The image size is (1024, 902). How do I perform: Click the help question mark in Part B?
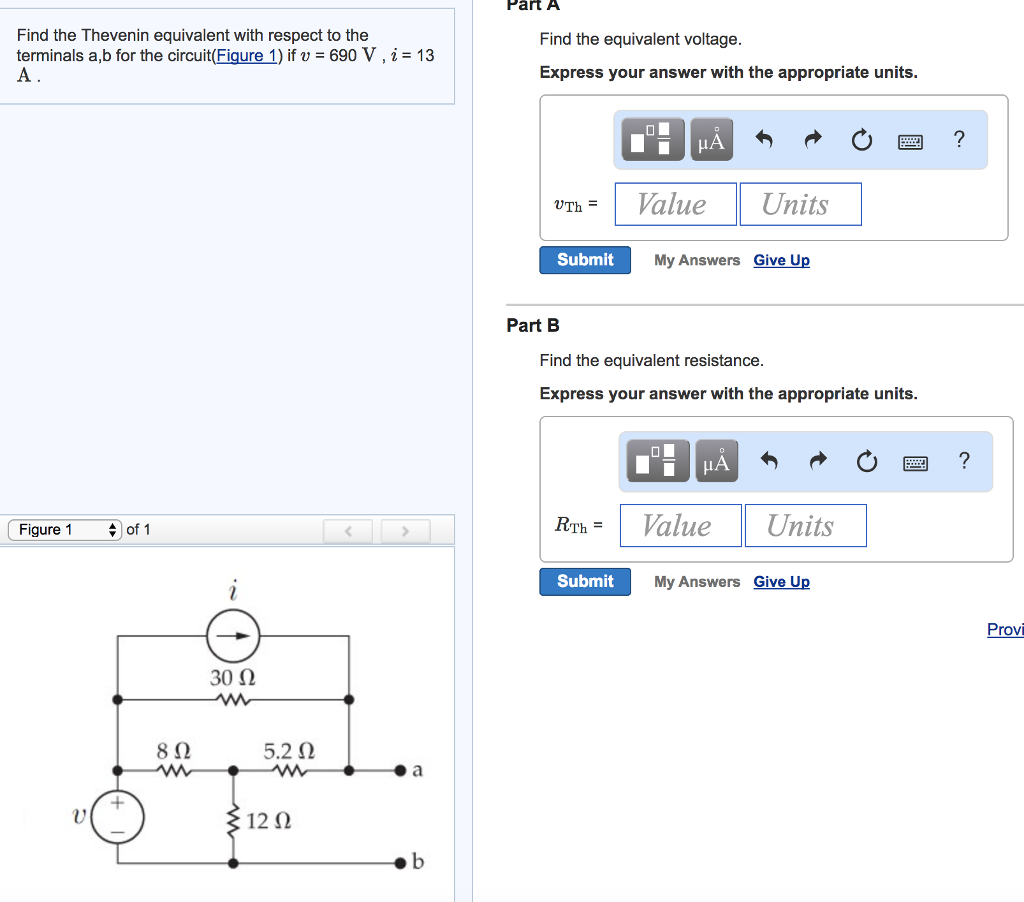pos(964,461)
